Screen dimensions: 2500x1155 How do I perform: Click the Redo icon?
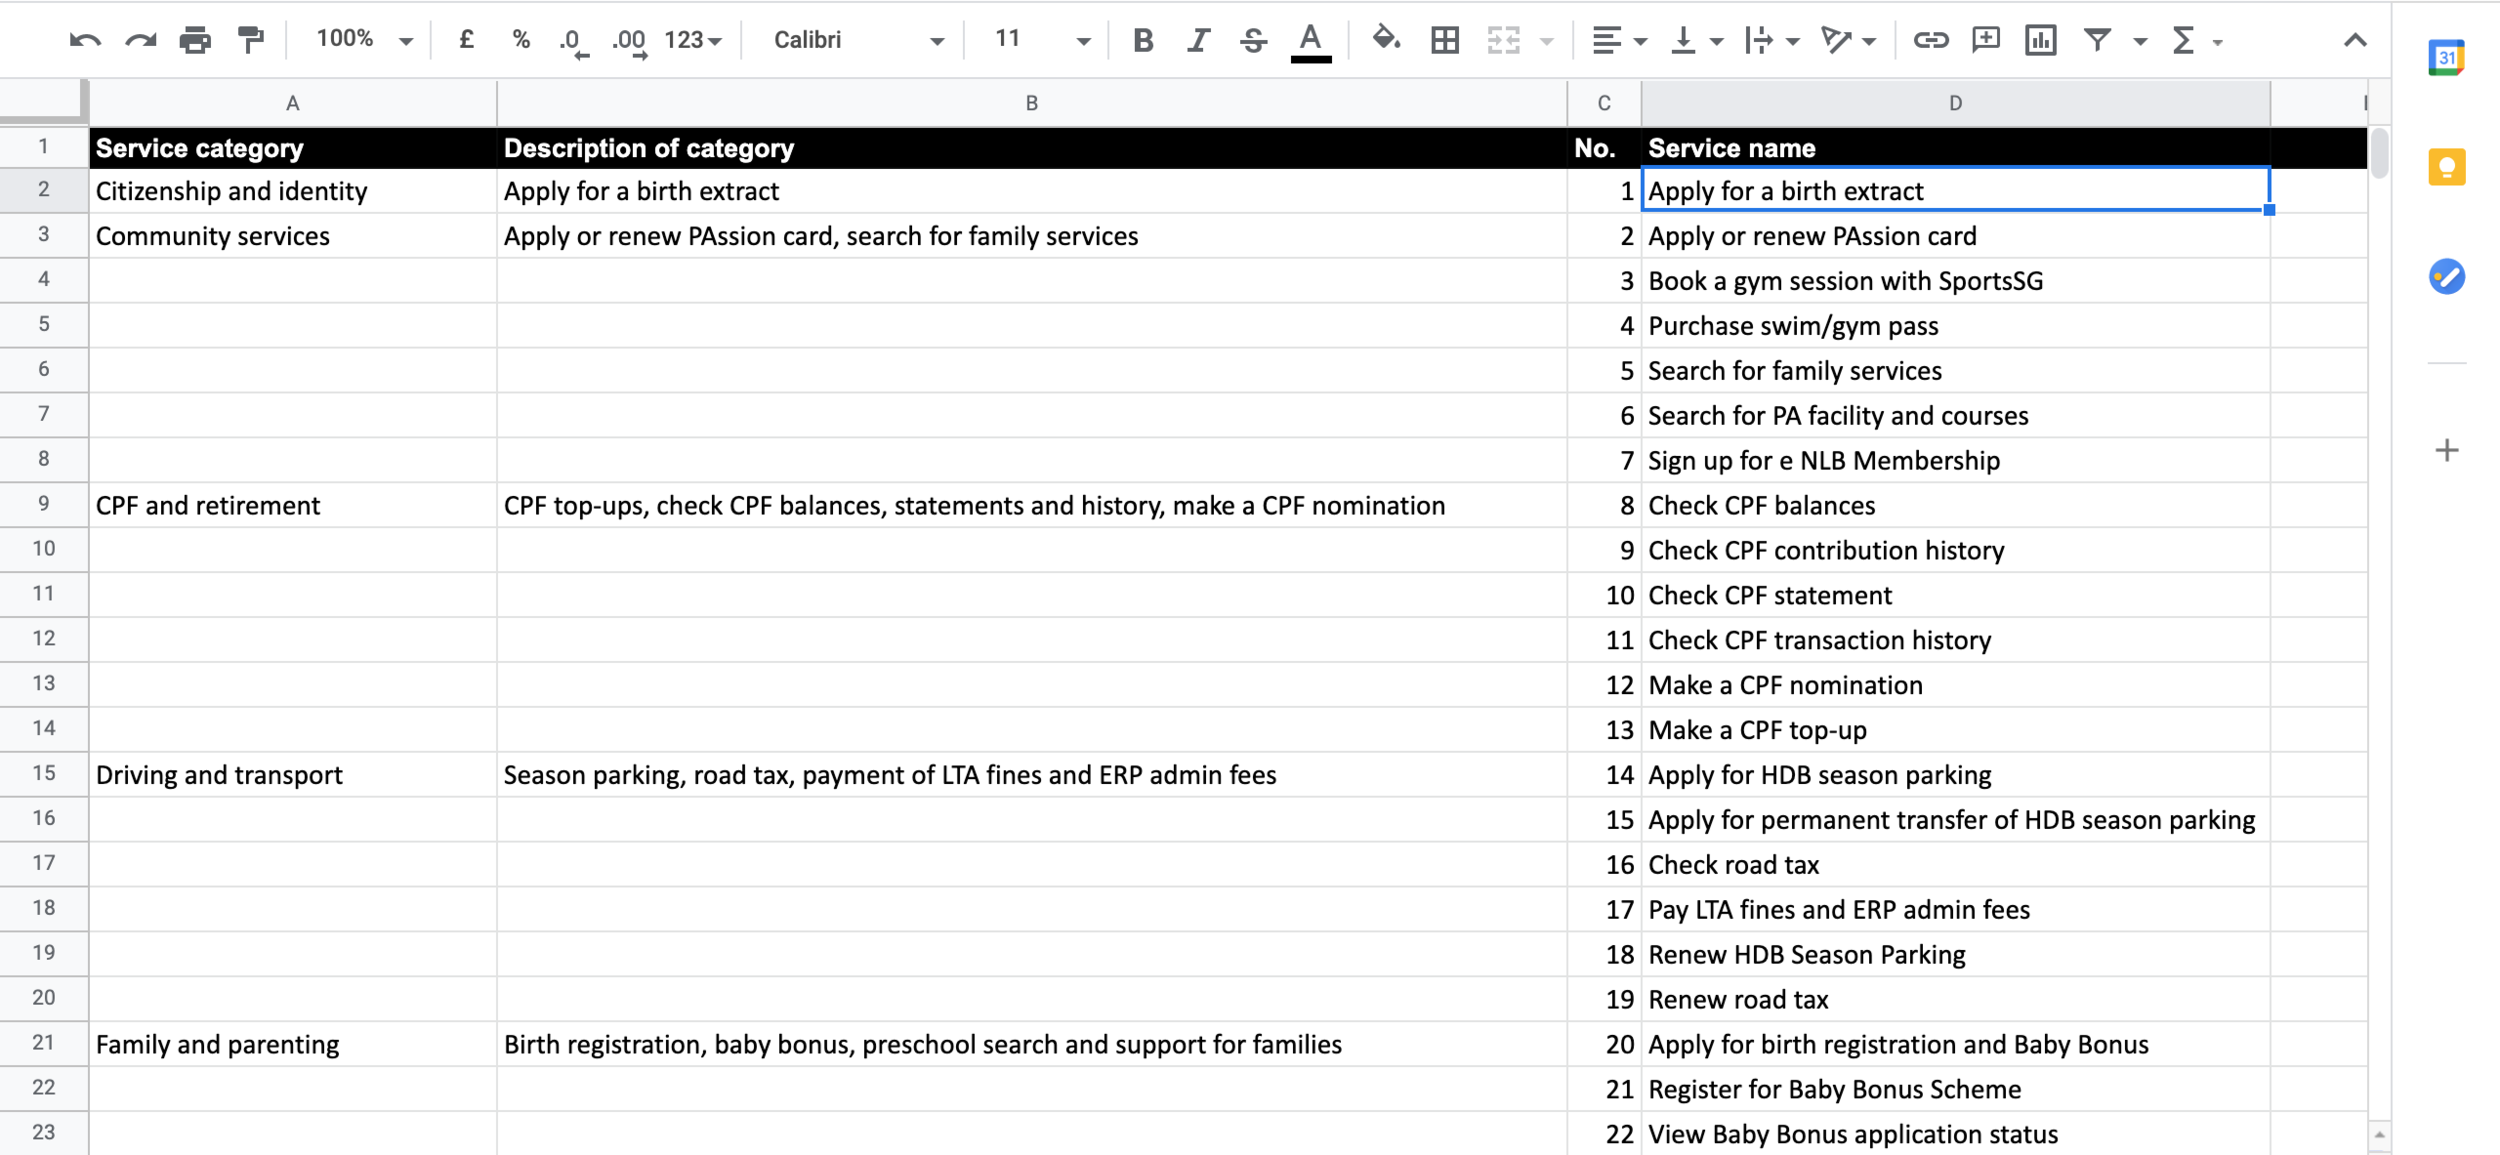[x=140, y=41]
